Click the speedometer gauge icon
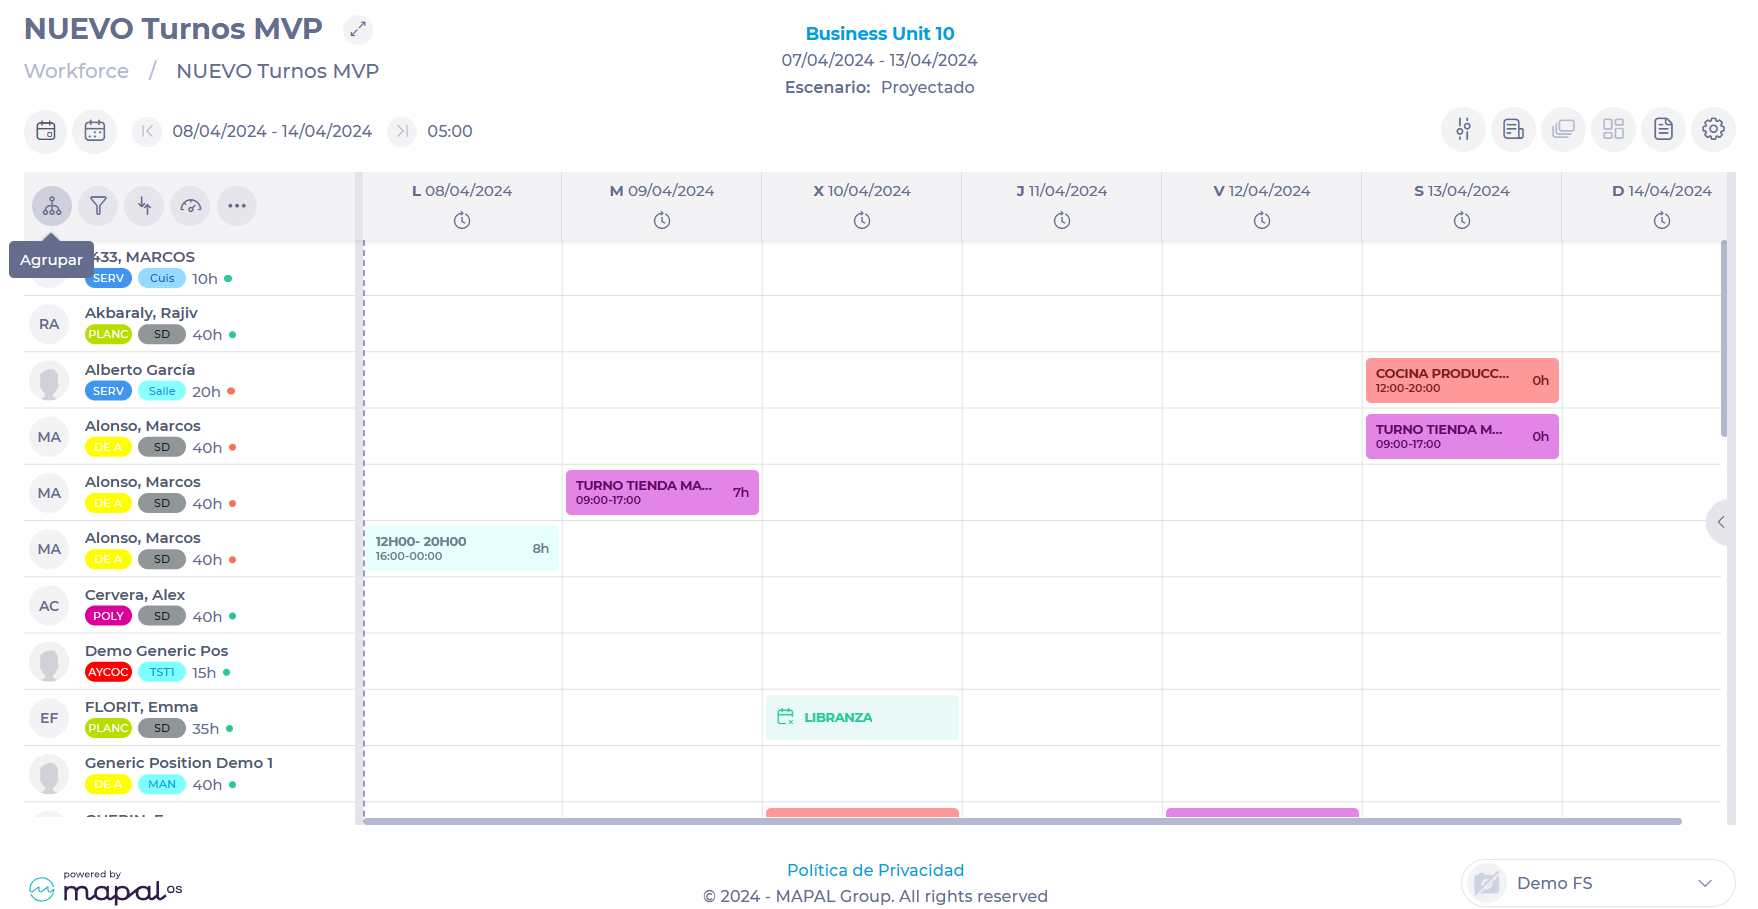 tap(191, 207)
